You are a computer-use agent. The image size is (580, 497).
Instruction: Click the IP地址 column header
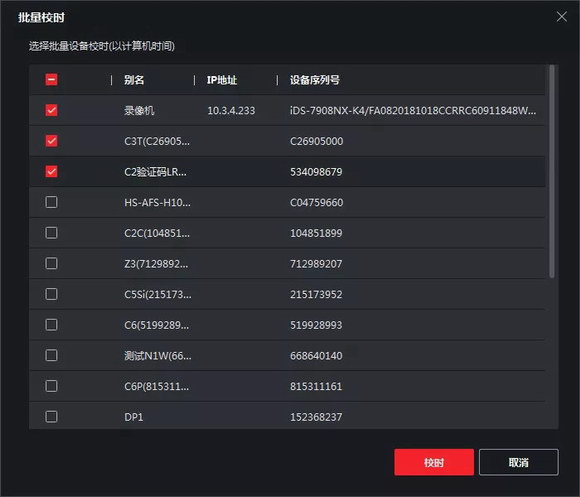click(x=222, y=80)
